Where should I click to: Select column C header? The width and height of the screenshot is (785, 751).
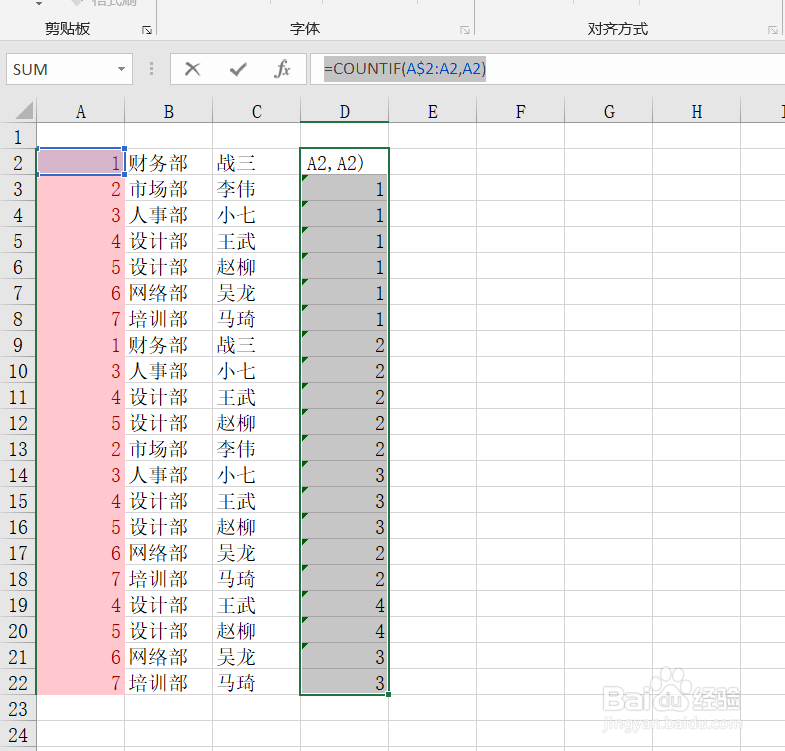click(256, 111)
